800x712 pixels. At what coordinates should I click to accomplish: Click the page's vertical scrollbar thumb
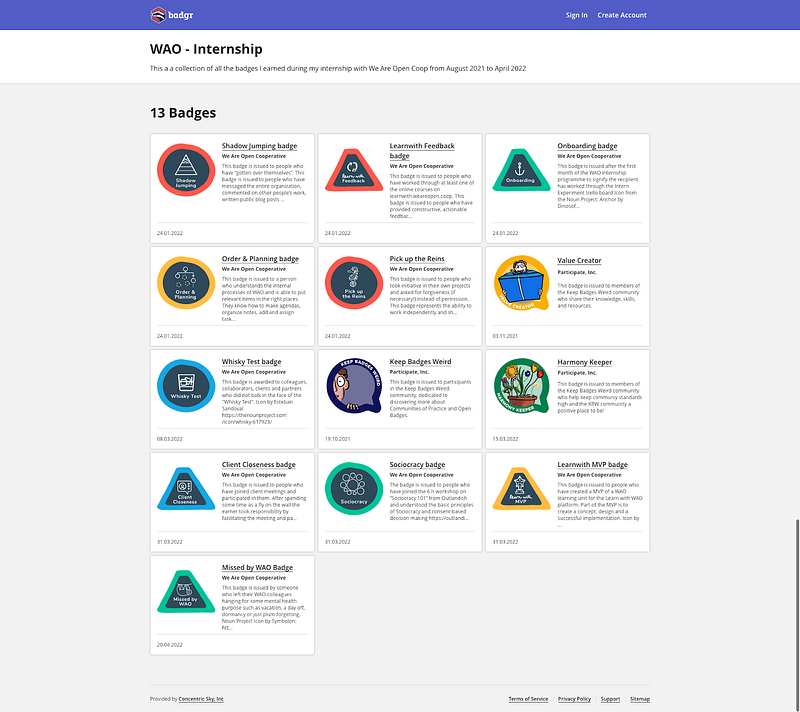pyautogui.click(x=797, y=615)
